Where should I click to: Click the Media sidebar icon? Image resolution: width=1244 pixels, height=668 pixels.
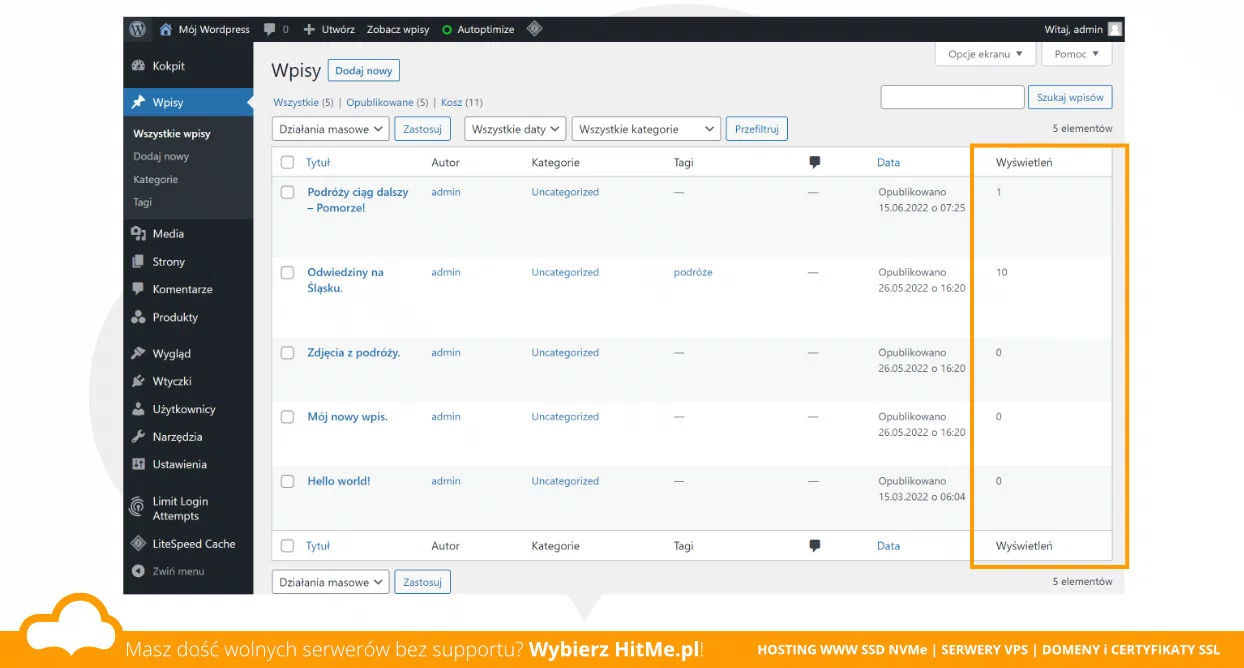pyautogui.click(x=139, y=234)
